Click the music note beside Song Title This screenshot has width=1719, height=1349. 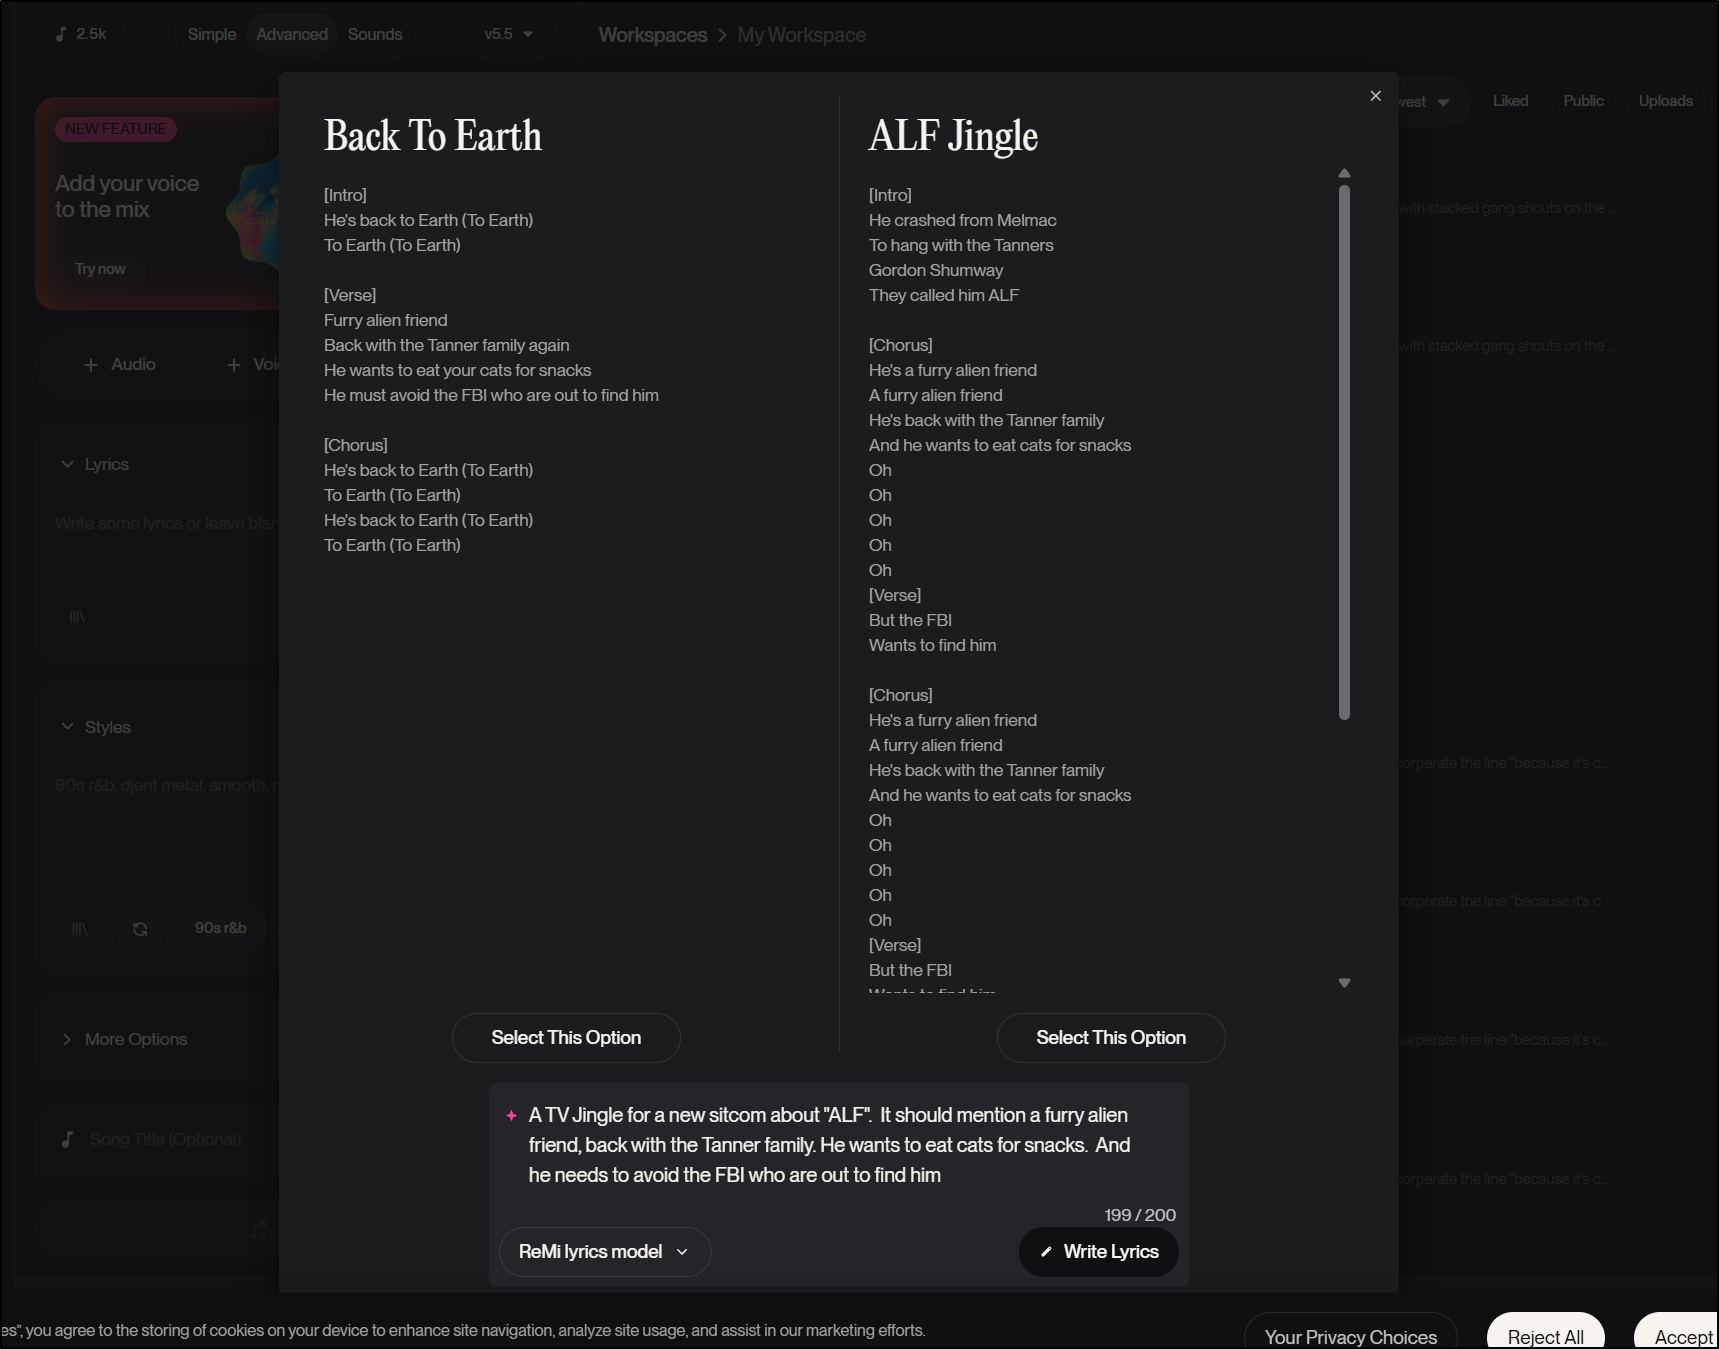[67, 1139]
